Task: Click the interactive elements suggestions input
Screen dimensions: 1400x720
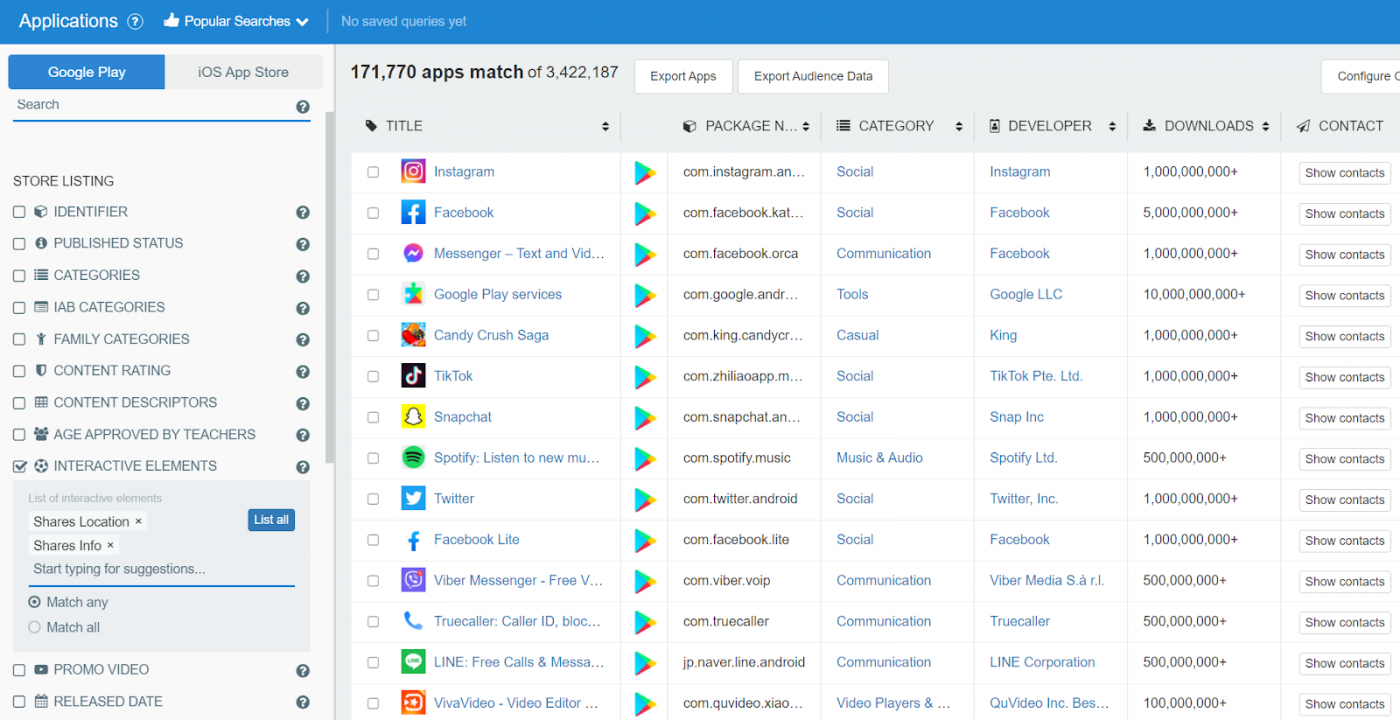Action: tap(161, 569)
